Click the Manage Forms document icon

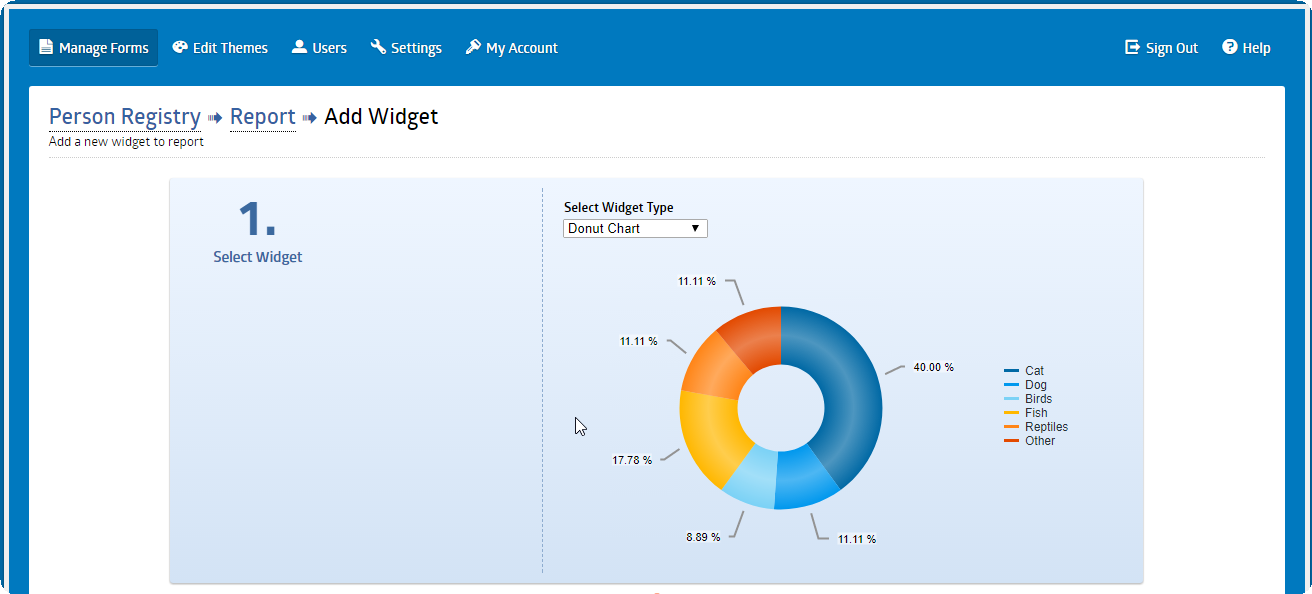click(46, 47)
